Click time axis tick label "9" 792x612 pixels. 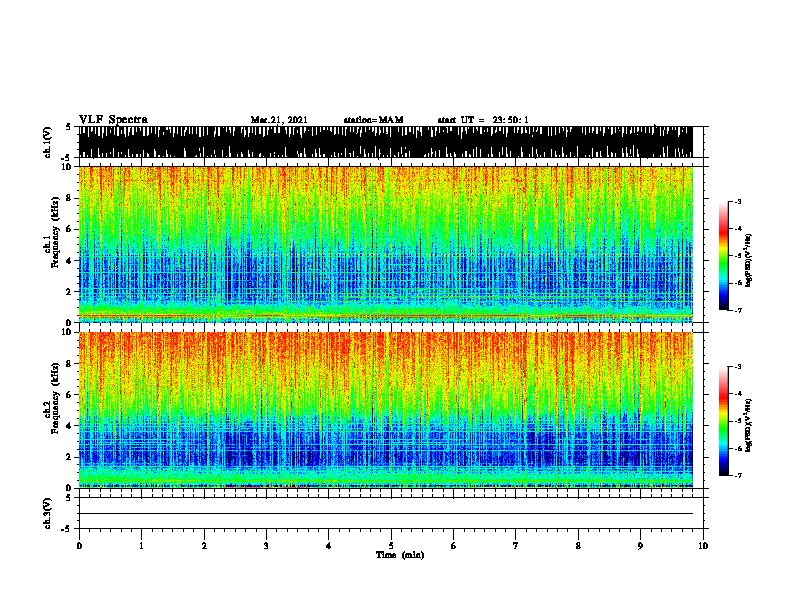coord(640,546)
